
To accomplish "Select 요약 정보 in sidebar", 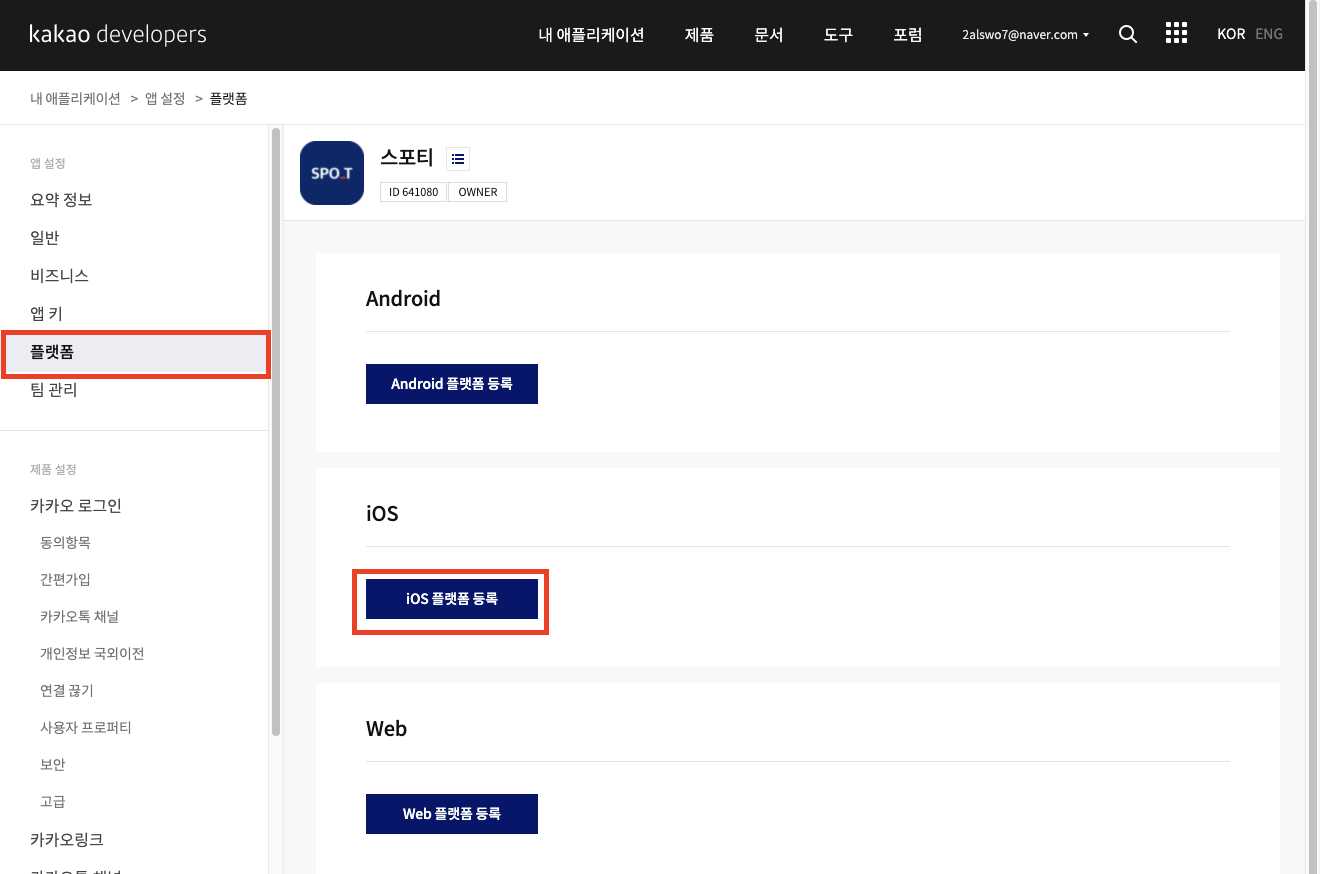I will tap(61, 200).
